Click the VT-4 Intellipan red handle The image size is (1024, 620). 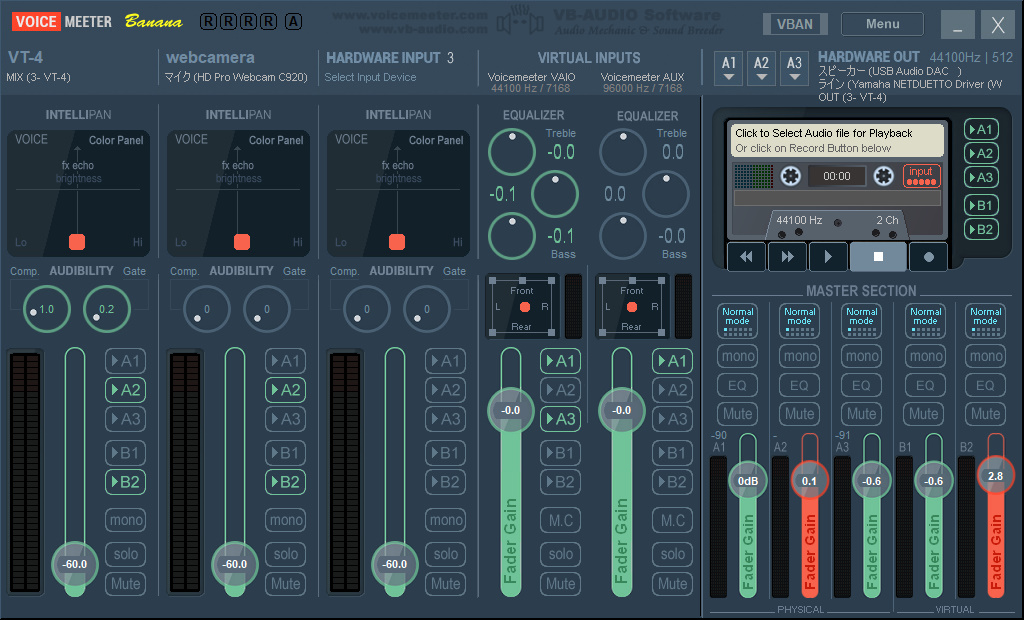coord(77,242)
